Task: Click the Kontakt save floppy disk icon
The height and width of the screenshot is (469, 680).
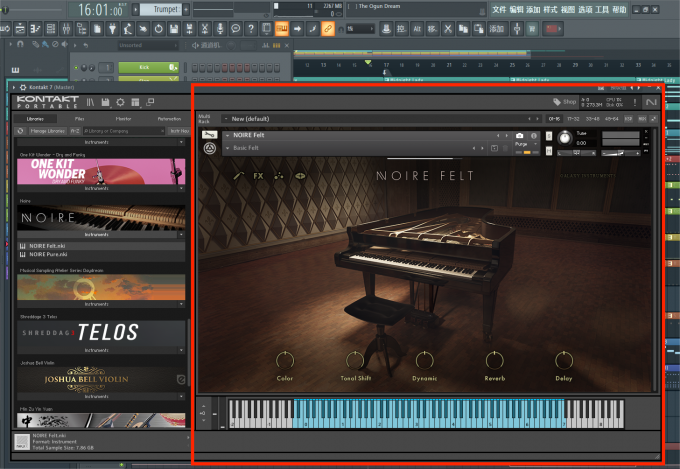Action: [x=105, y=102]
